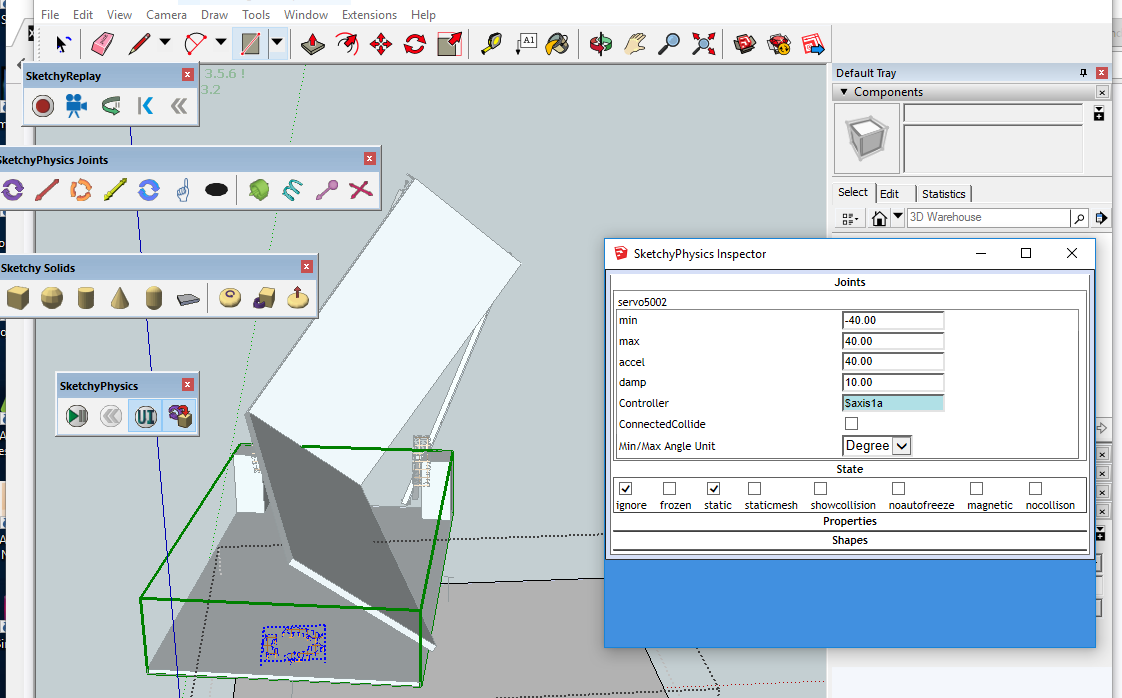Uncheck the static checkbox

click(x=713, y=489)
